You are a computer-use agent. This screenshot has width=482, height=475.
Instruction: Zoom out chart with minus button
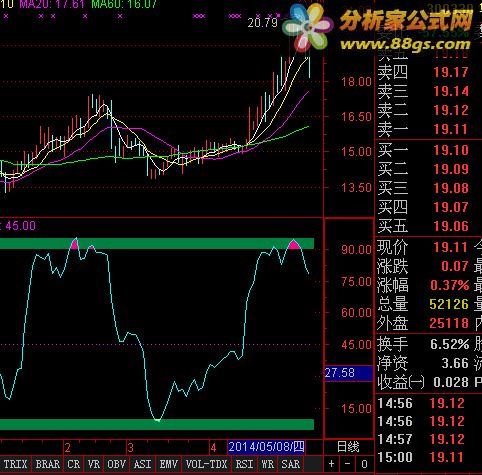point(347,464)
